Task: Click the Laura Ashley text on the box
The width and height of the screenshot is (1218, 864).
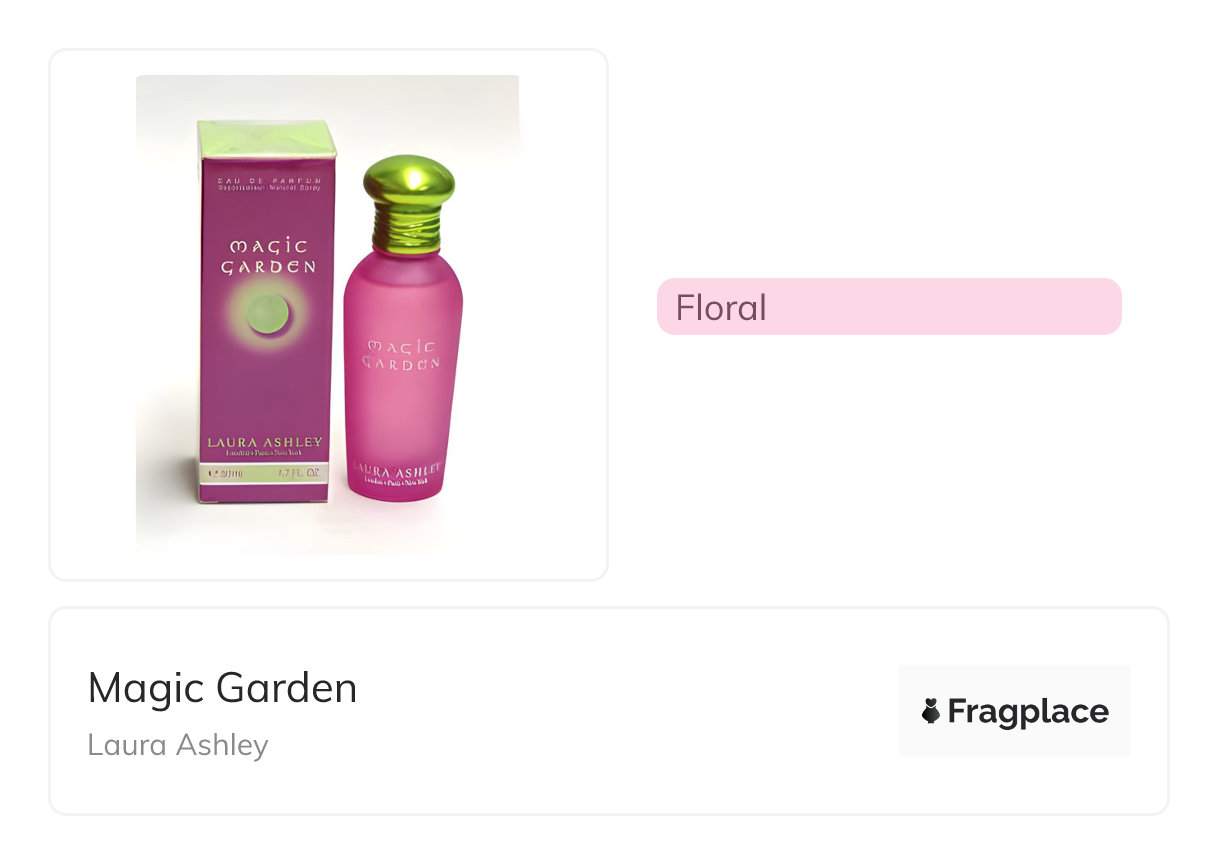Action: click(265, 442)
